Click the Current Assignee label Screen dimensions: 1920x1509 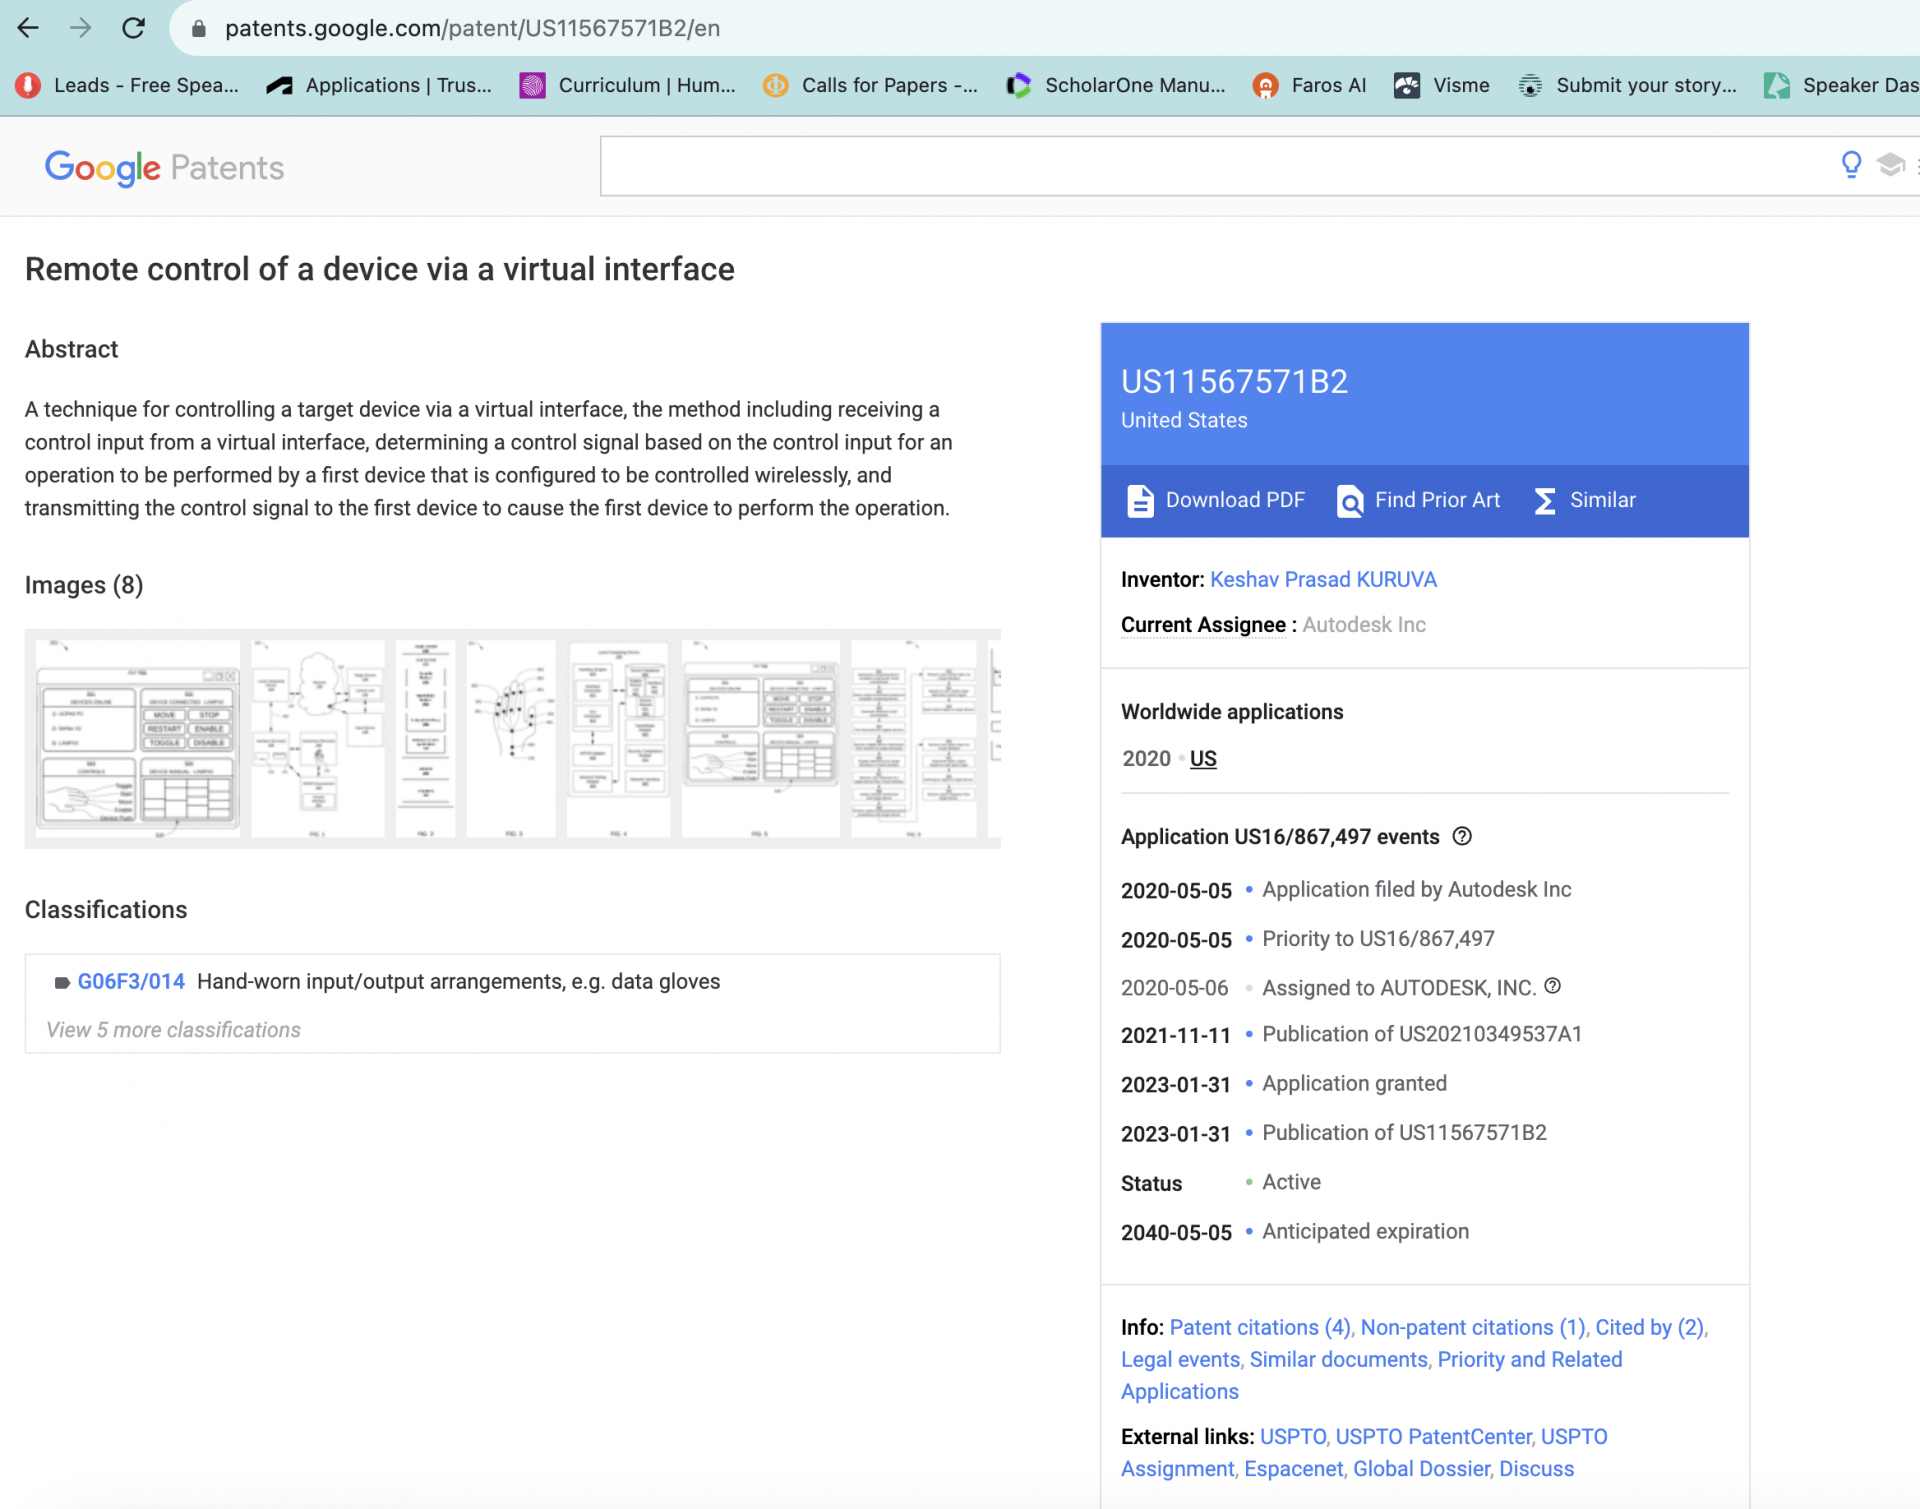1203,625
